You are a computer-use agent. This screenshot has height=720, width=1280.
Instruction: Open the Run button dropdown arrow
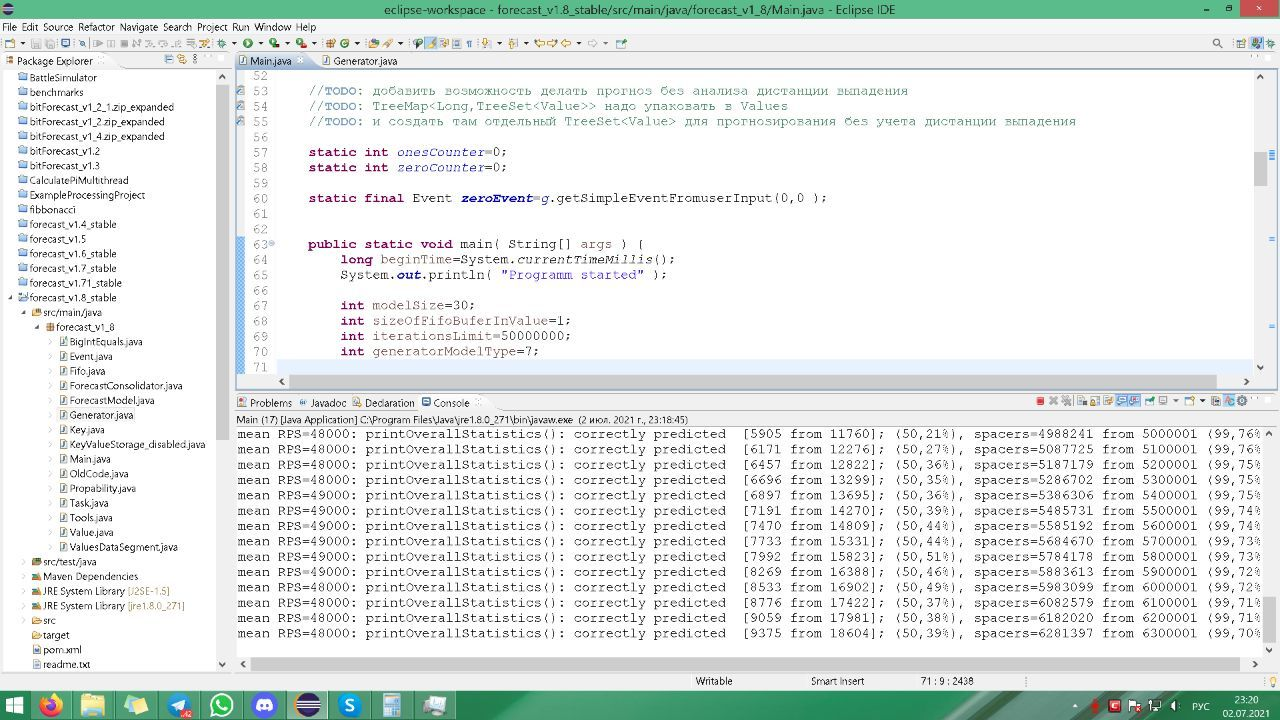(259, 43)
